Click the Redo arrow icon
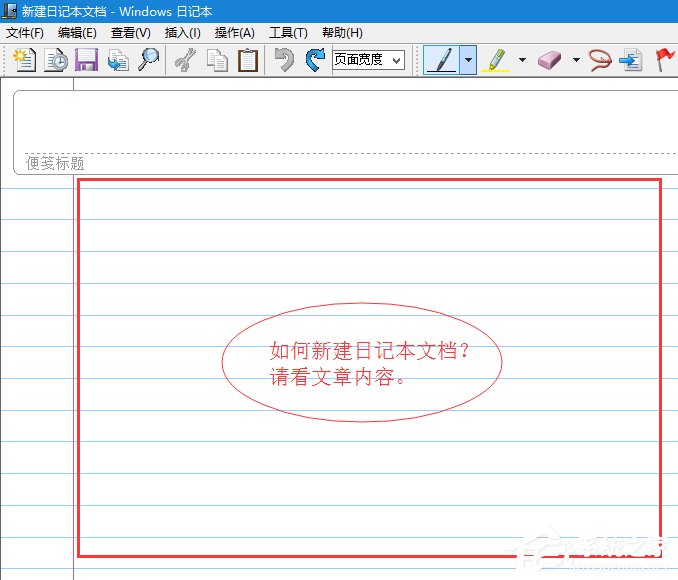Screen dimensions: 678x580 click(315, 60)
